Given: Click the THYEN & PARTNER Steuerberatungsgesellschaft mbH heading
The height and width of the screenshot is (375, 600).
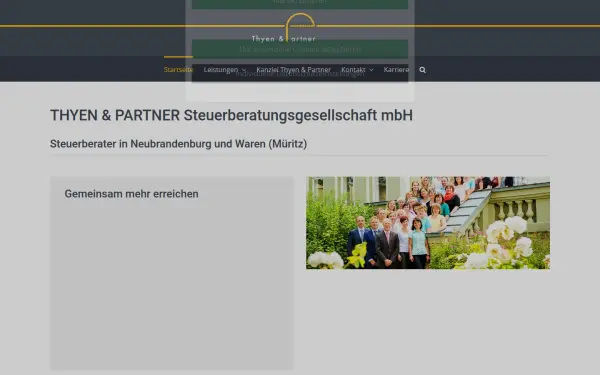Looking at the screenshot, I should pos(232,115).
